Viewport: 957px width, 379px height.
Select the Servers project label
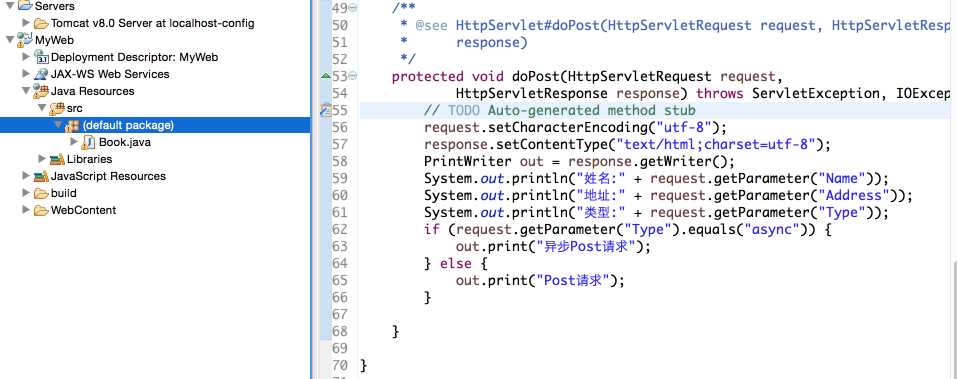click(55, 6)
